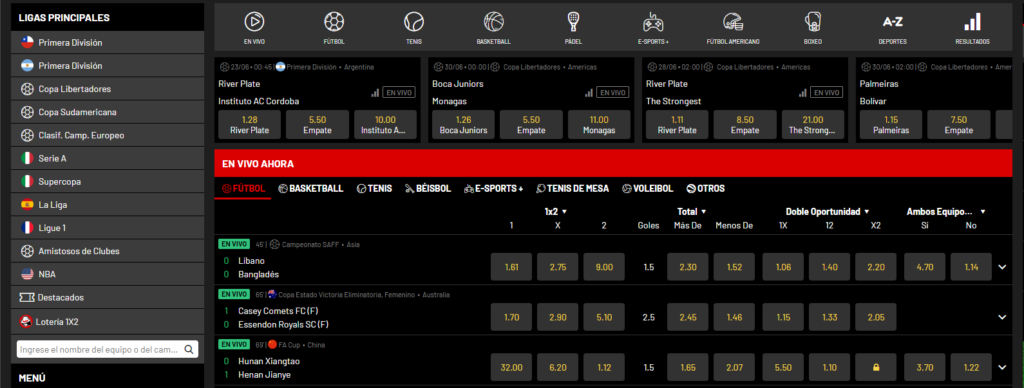Image resolution: width=1024 pixels, height=388 pixels.
Task: Select Ambos Equipos Sí 4.70 for Líbano match
Action: (x=925, y=267)
